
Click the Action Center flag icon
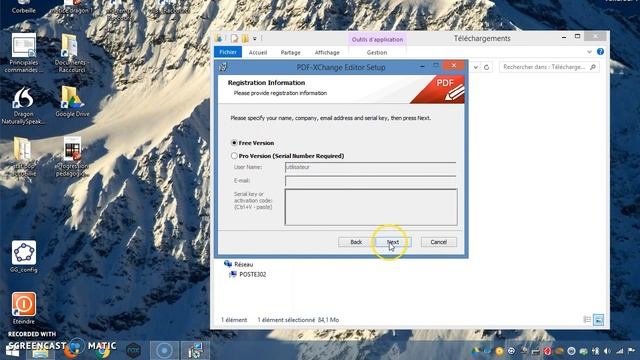click(632, 351)
